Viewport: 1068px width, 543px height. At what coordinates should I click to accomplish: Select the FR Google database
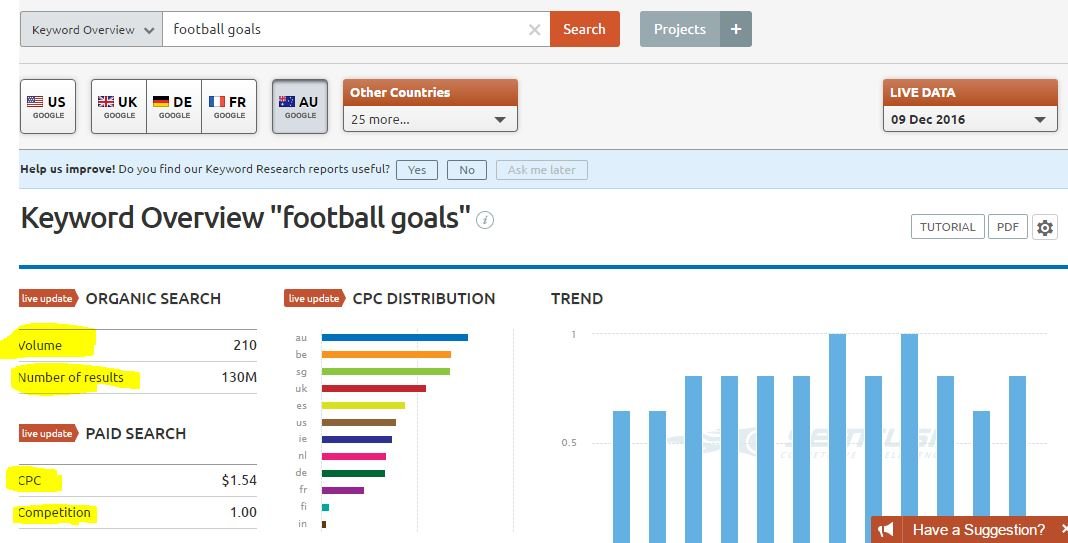tap(229, 106)
